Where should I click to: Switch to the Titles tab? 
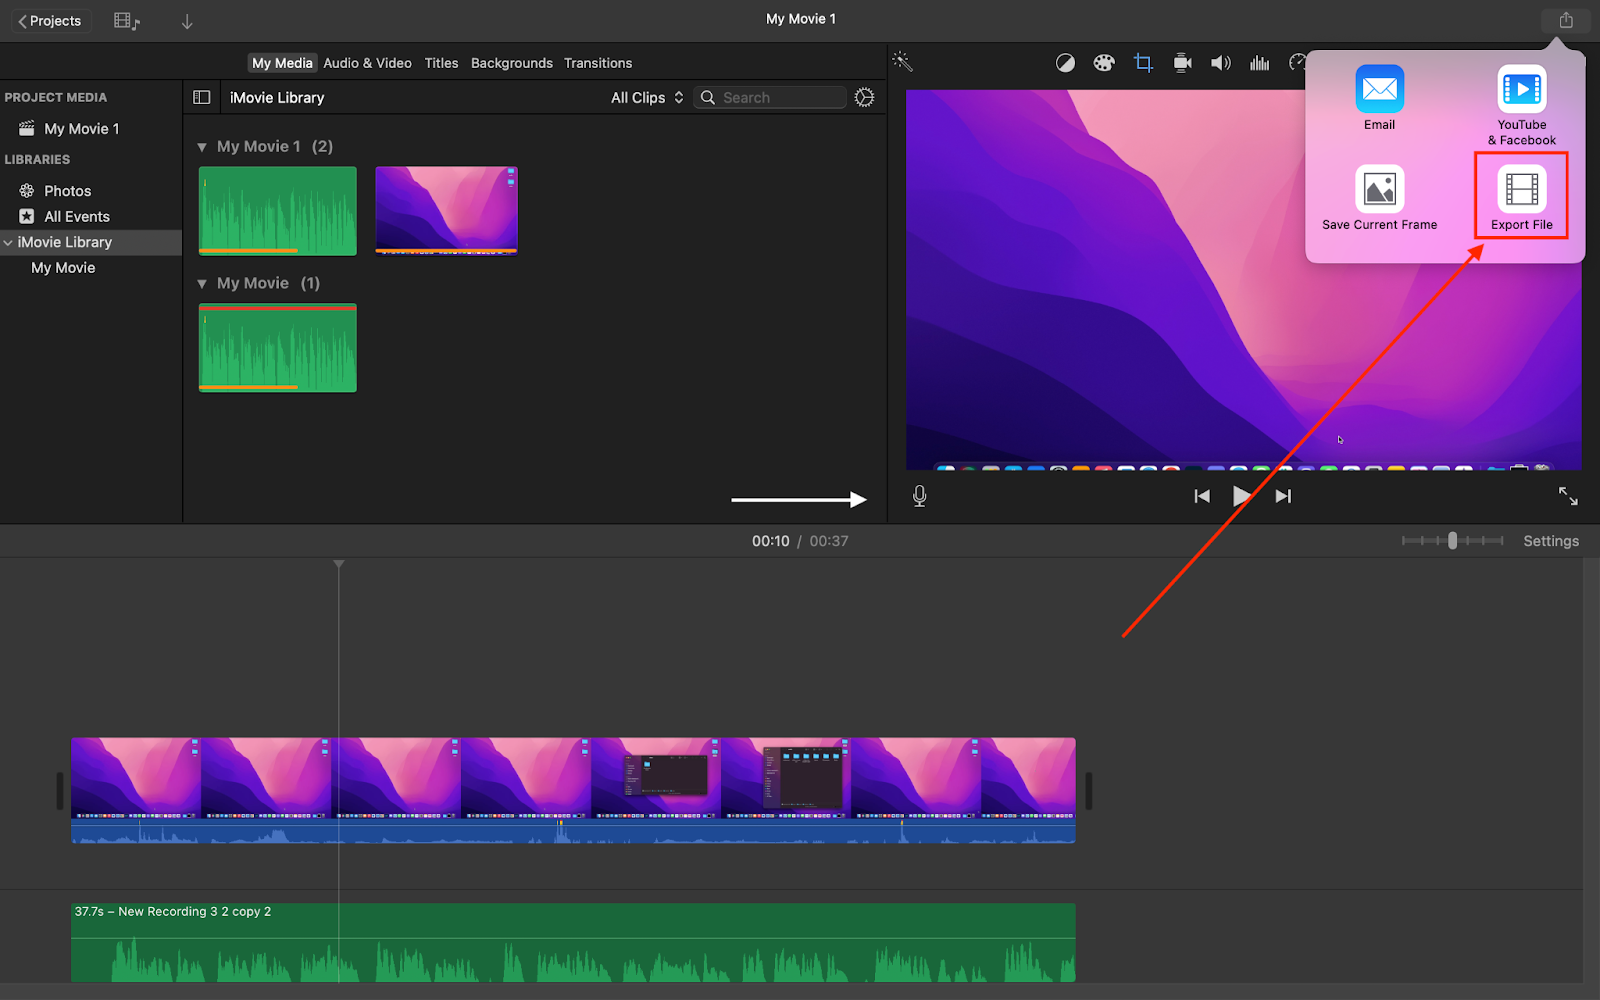coord(441,63)
